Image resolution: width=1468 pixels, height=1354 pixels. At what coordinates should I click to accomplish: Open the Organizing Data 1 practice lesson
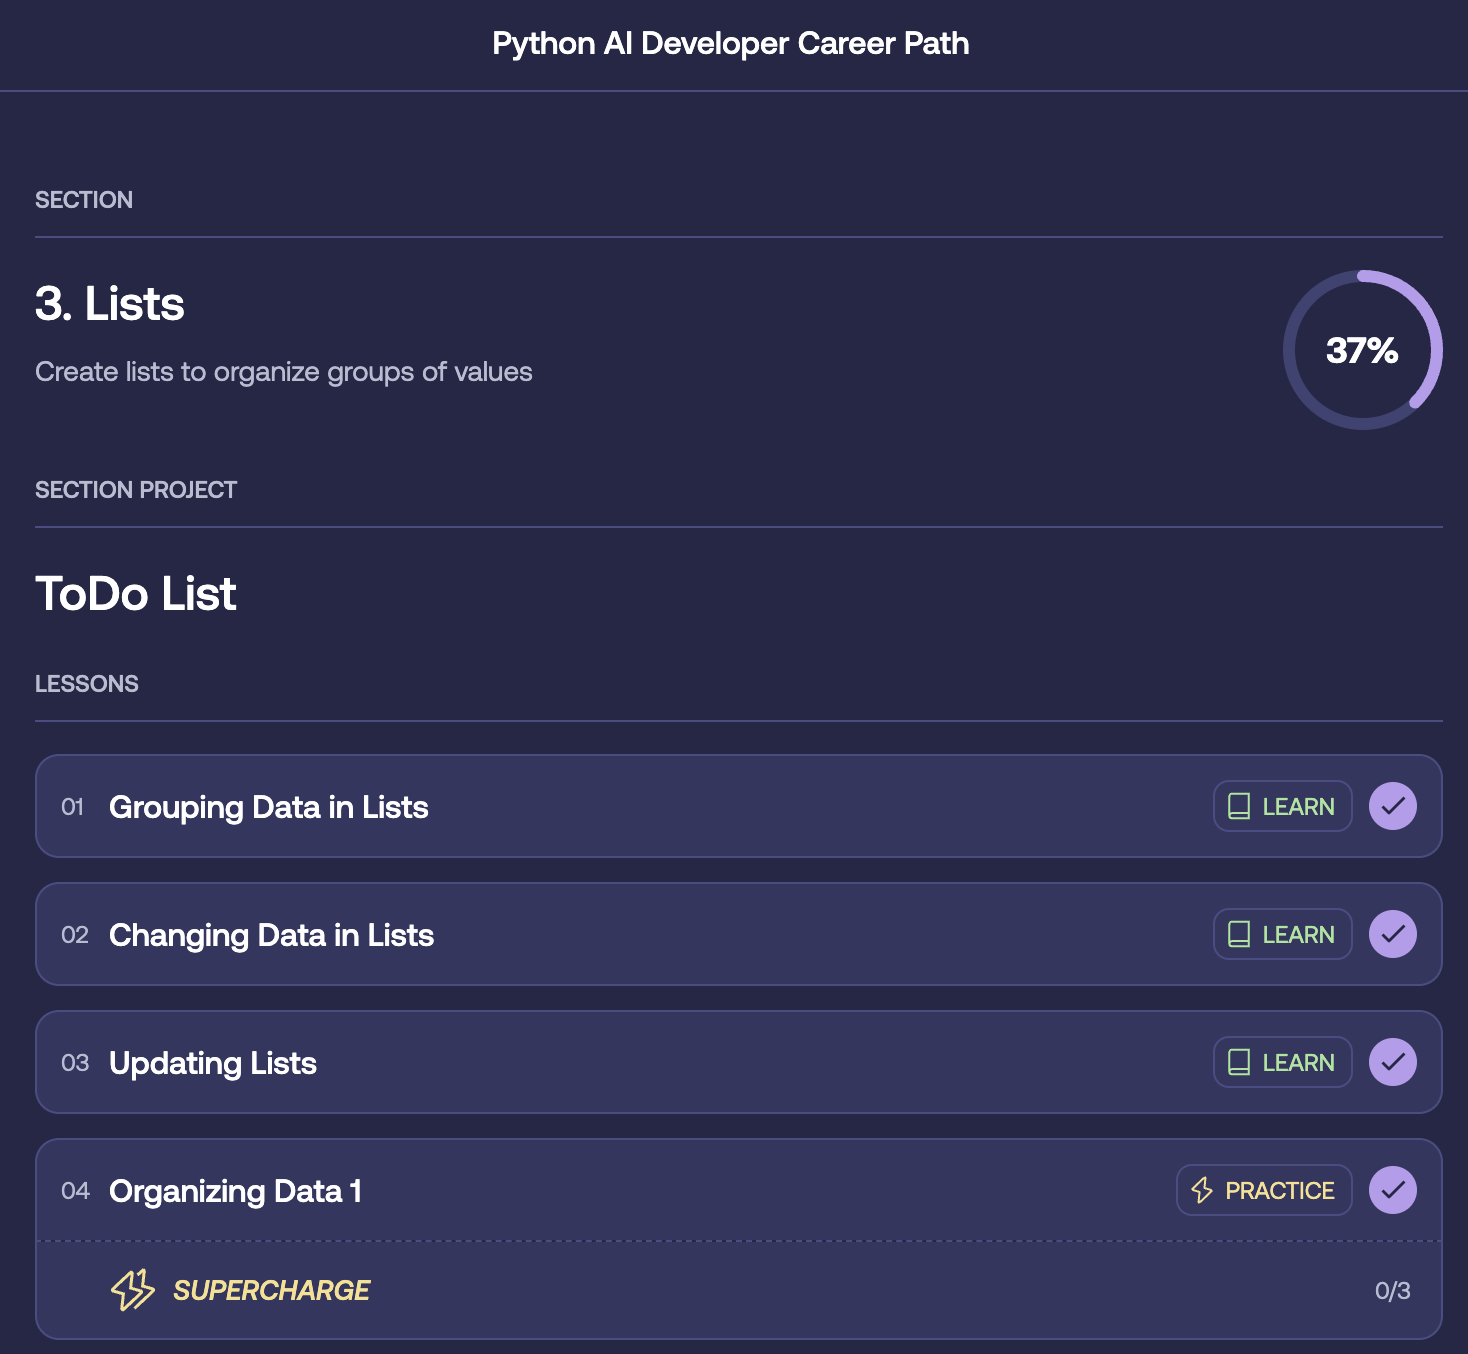pos(235,1192)
